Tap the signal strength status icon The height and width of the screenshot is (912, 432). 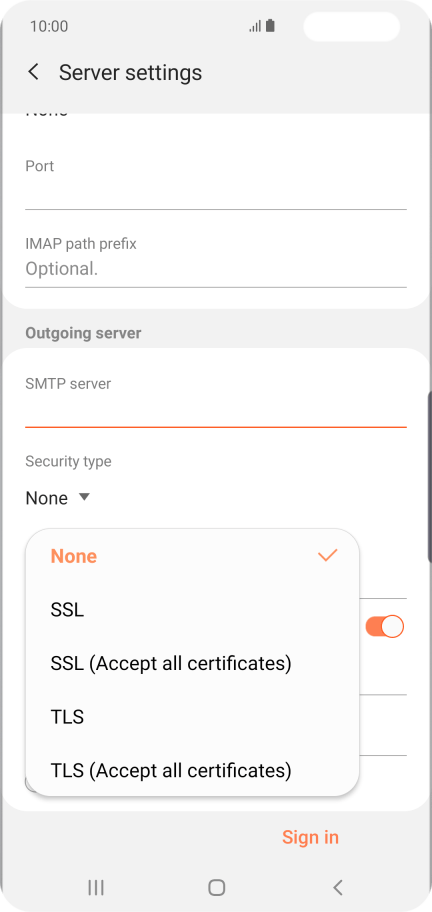(x=255, y=26)
